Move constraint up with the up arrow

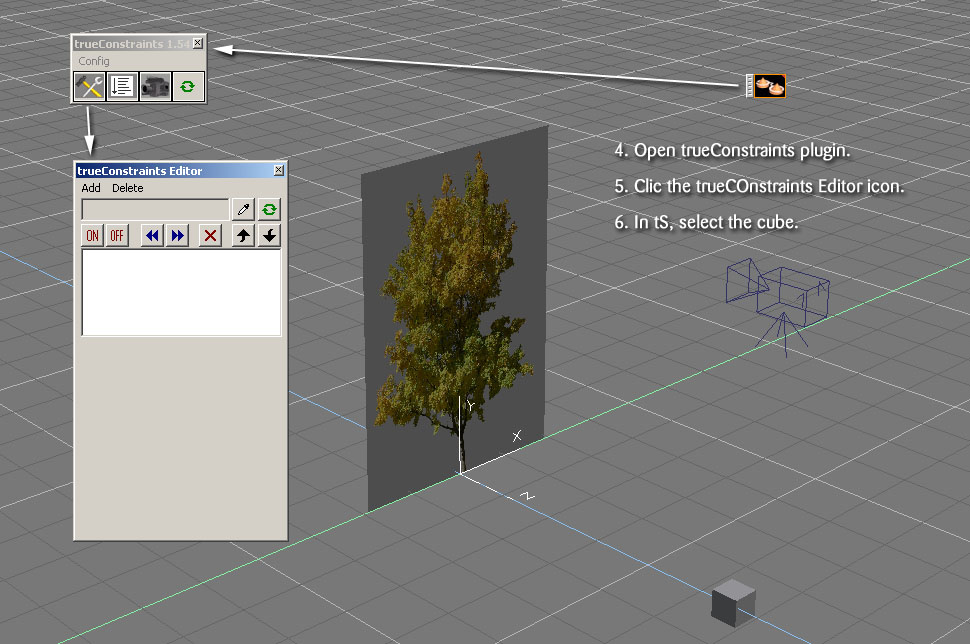coord(243,236)
